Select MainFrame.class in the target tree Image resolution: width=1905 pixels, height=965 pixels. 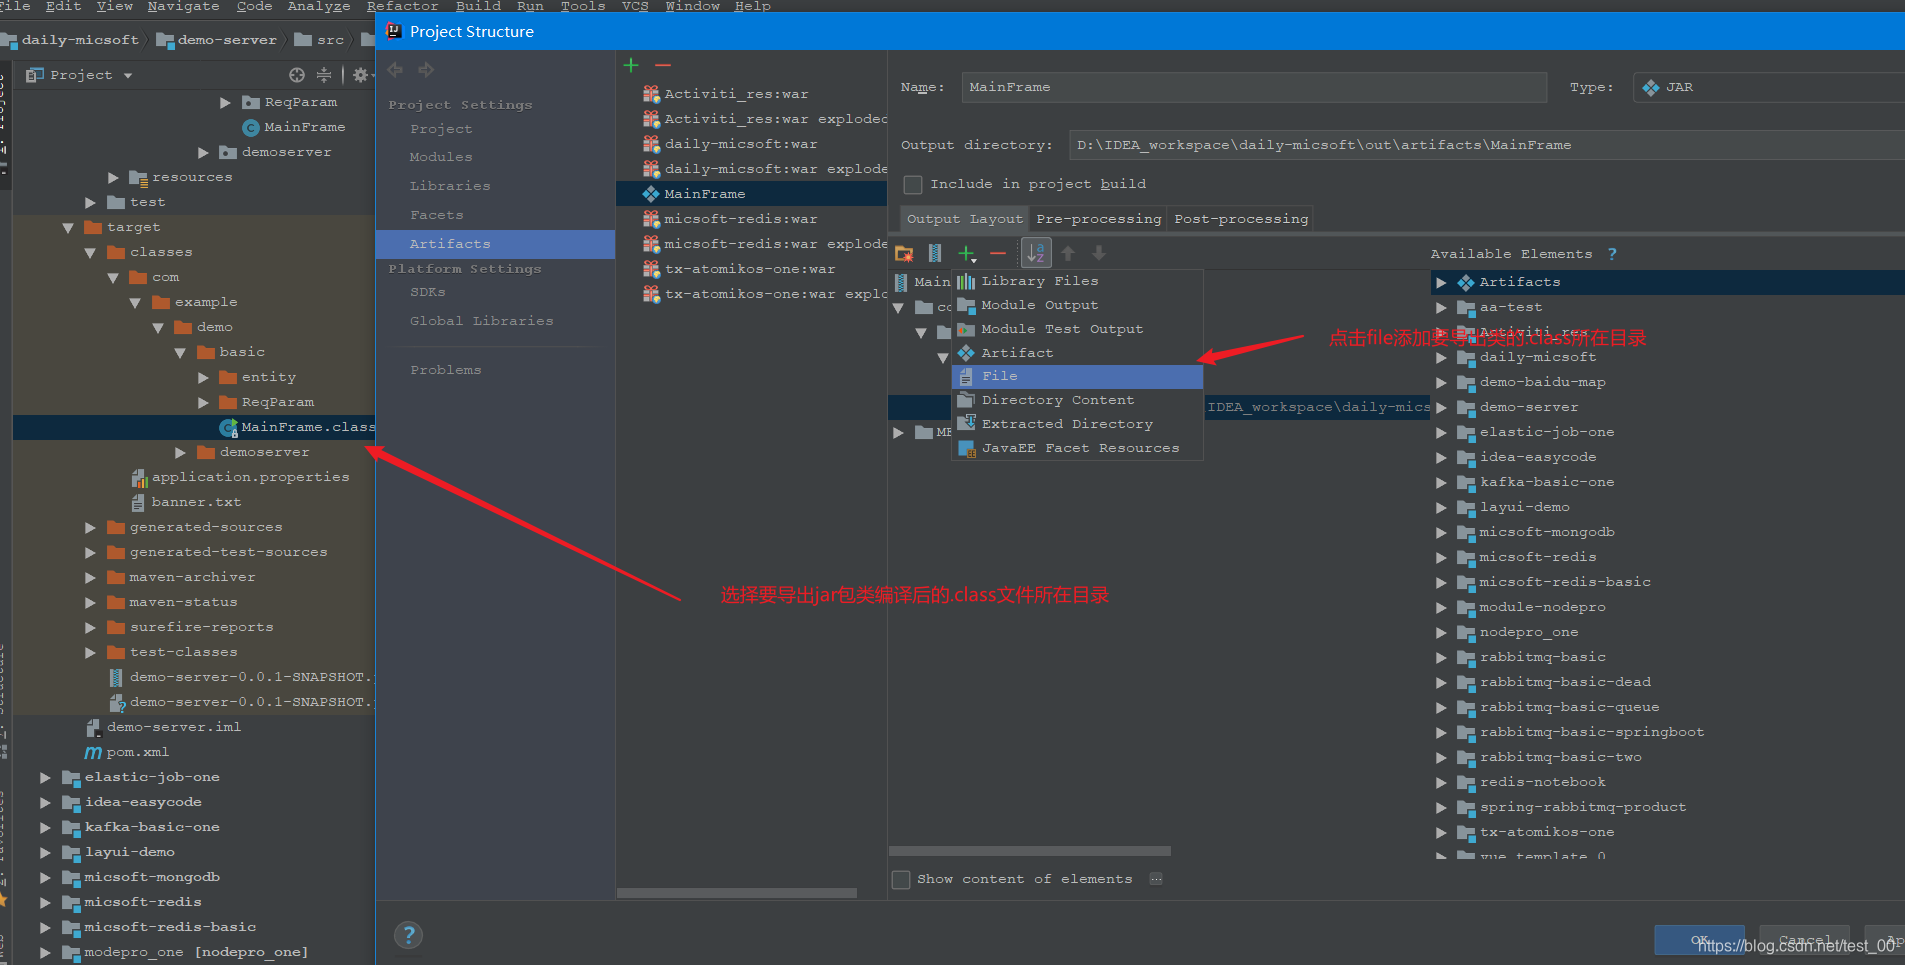[297, 427]
